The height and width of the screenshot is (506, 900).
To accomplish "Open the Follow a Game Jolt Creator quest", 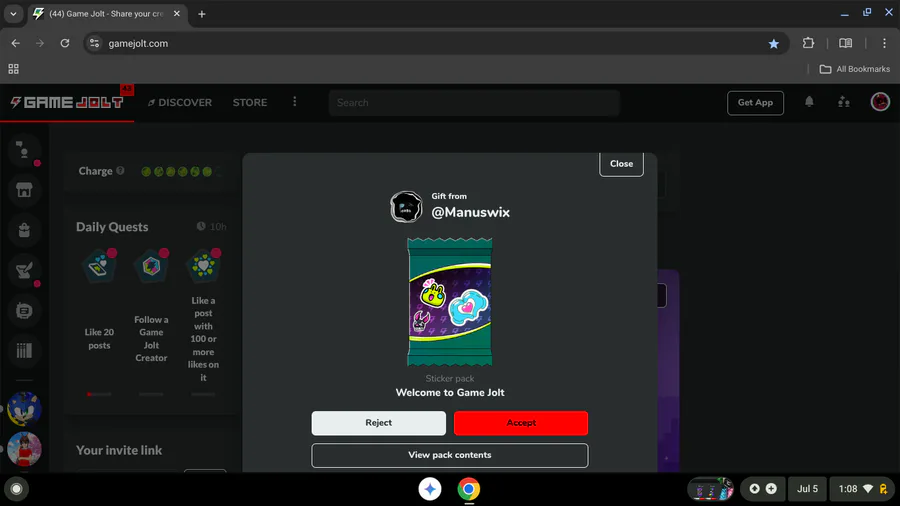I will [151, 307].
